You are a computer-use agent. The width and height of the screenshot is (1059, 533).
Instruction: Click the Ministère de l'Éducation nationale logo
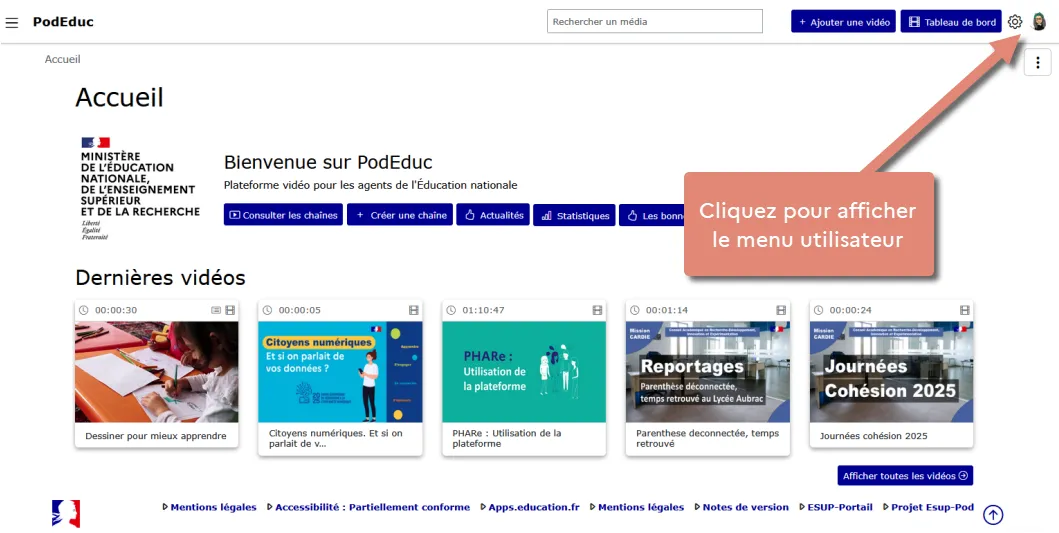(x=140, y=188)
